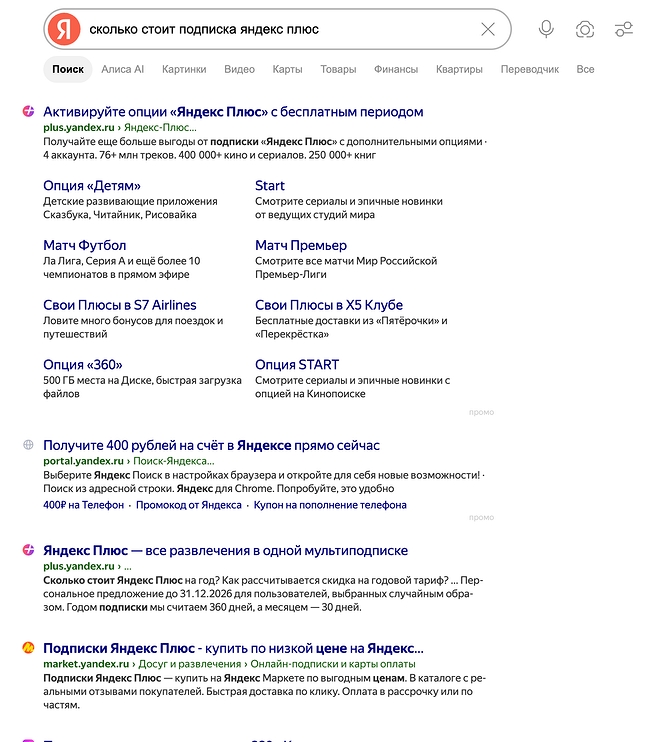Open the Карты tab

coord(287,69)
